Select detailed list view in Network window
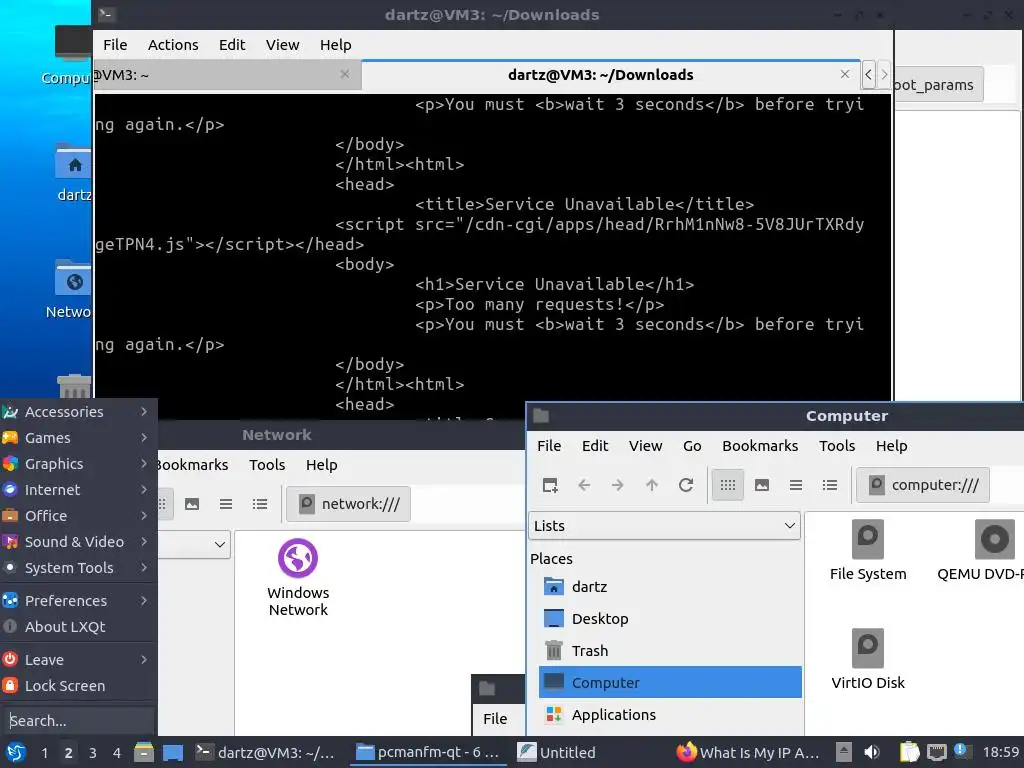This screenshot has height=768, width=1024. pyautogui.click(x=260, y=504)
